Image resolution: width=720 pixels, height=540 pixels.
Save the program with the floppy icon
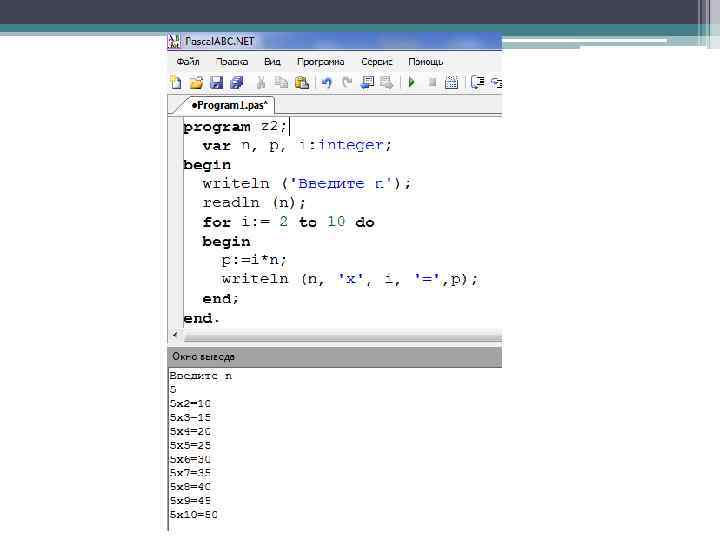point(216,83)
